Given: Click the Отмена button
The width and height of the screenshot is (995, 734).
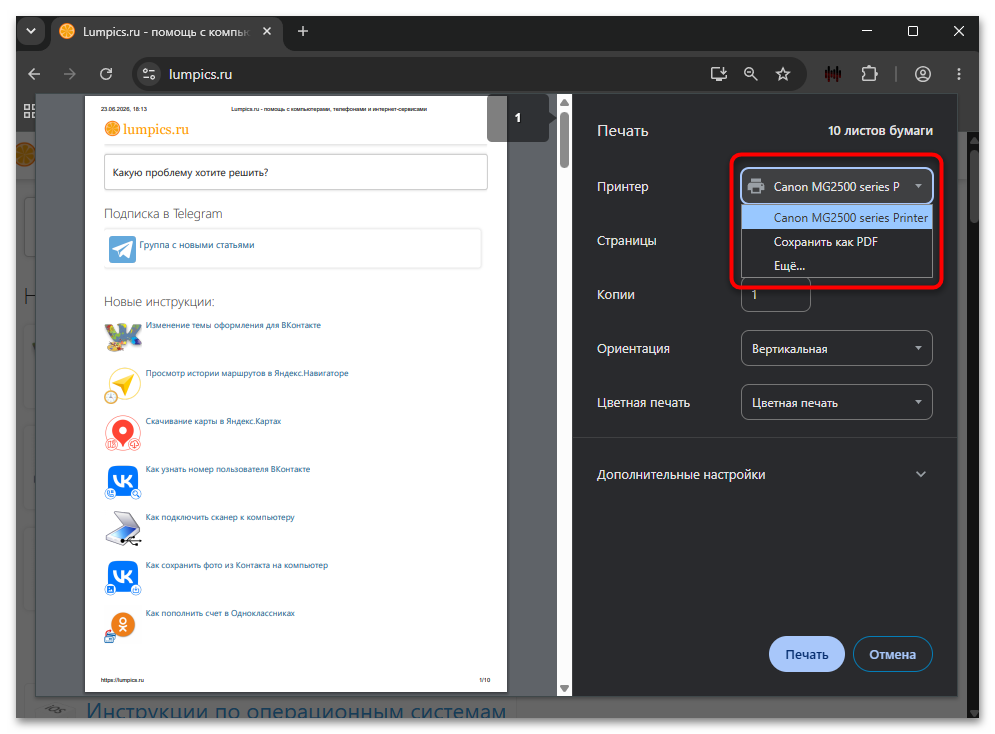Looking at the screenshot, I should [x=892, y=654].
